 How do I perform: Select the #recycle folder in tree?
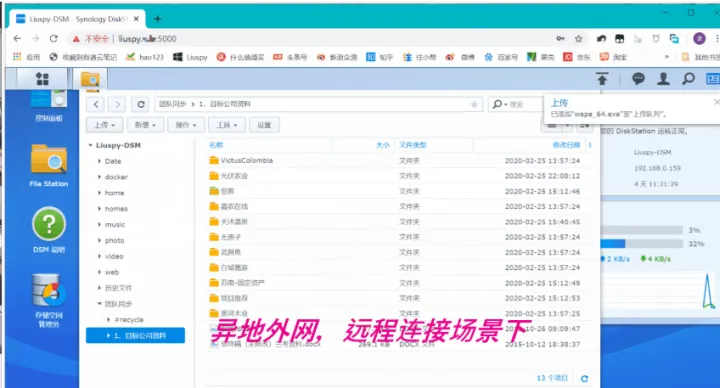[129, 320]
